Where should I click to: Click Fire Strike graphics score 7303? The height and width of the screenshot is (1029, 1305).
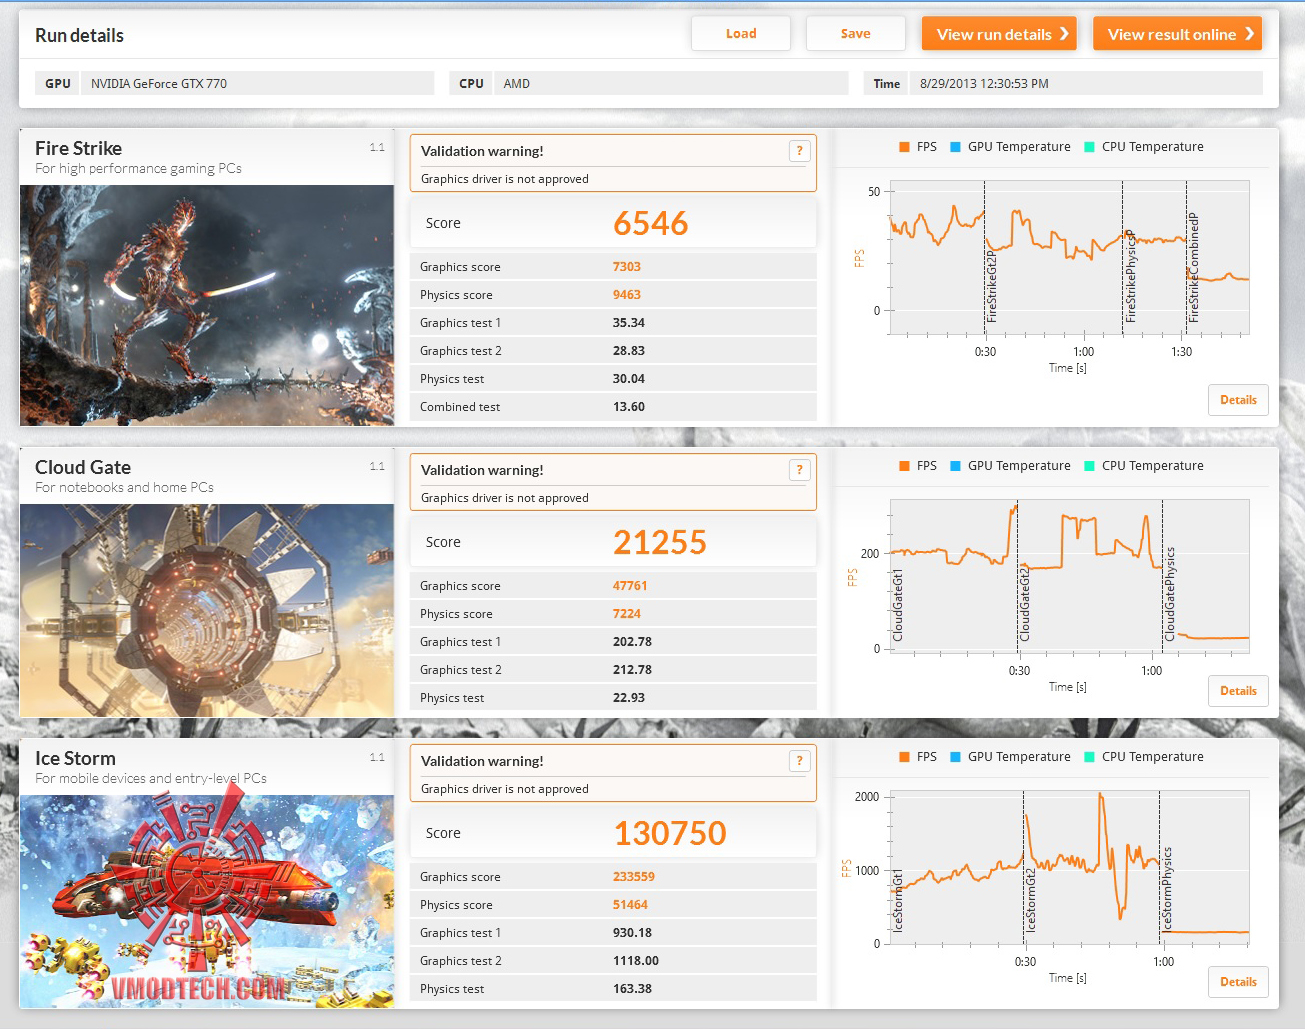click(x=627, y=267)
